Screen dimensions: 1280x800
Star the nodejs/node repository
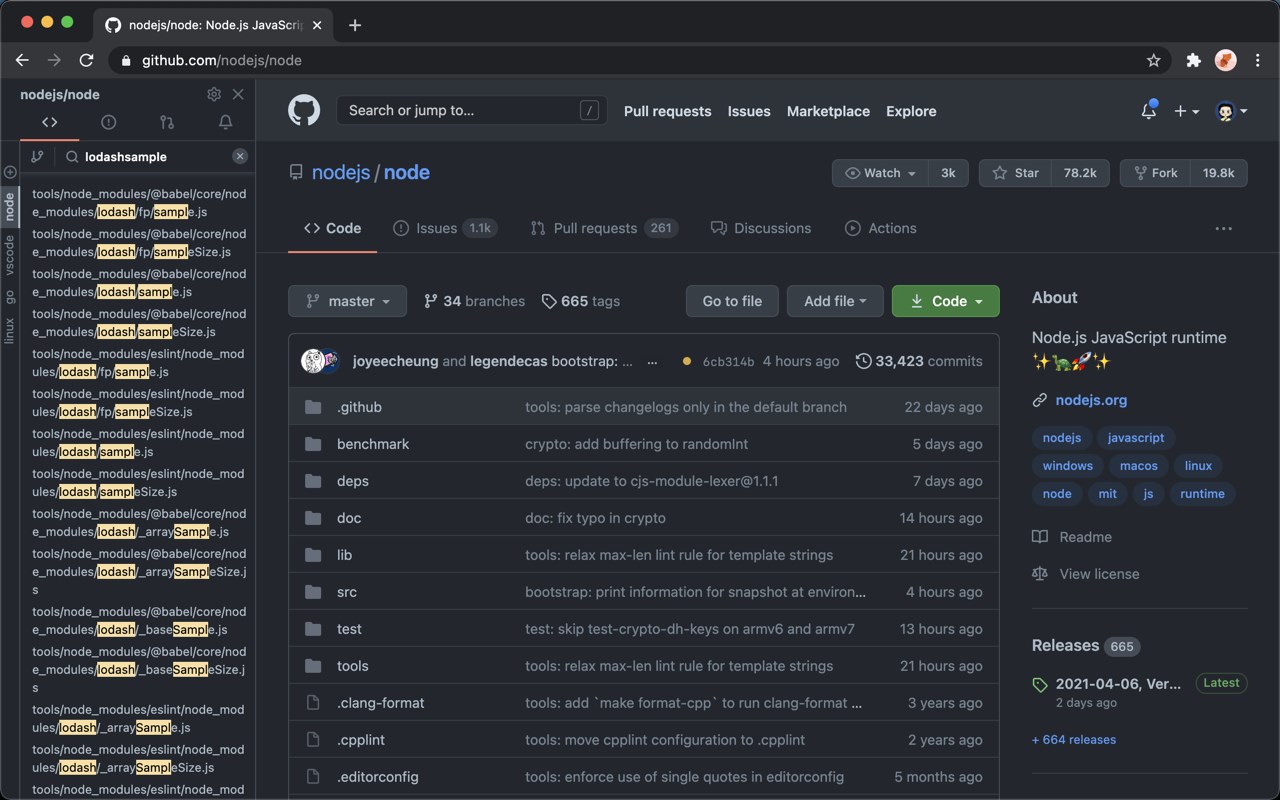click(1015, 173)
